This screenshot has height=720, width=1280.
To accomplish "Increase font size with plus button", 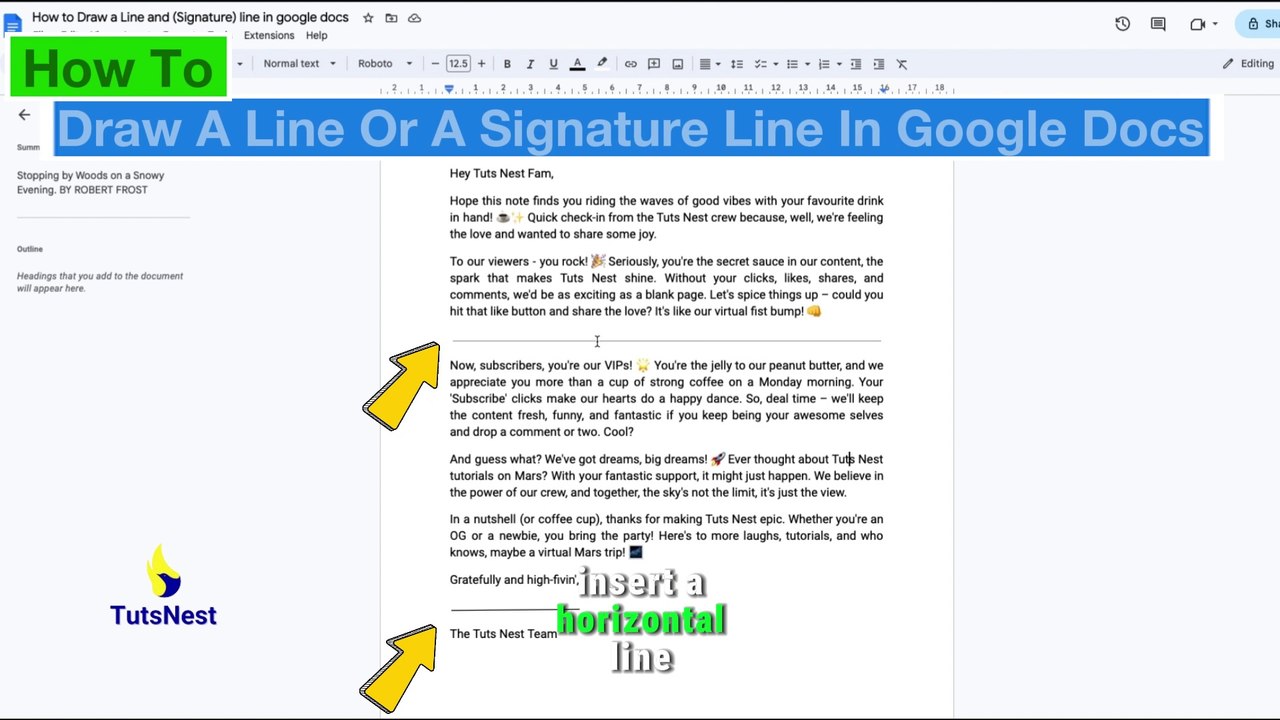I will pyautogui.click(x=481, y=64).
